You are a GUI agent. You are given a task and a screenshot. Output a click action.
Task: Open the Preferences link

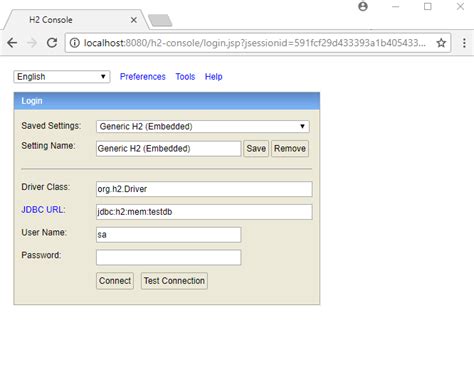(x=143, y=77)
